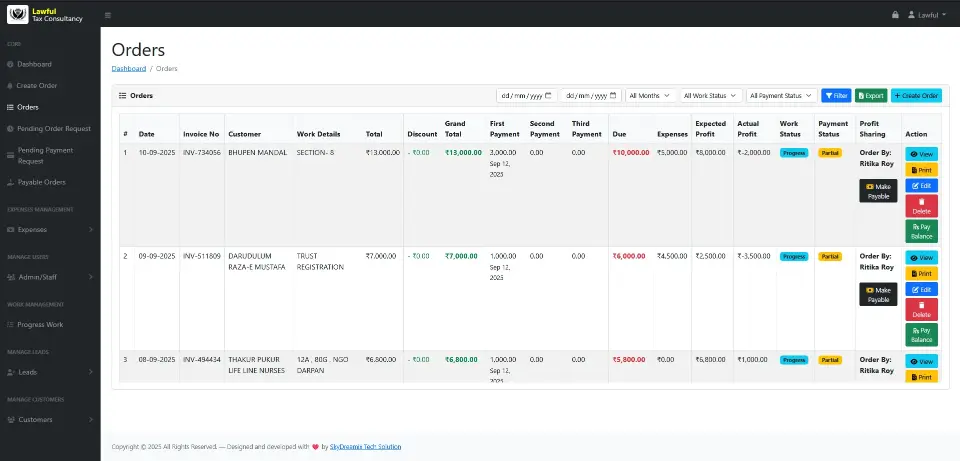Delete the DARUDULUM RAZA-E MUSTAFA order
The height and width of the screenshot is (461, 960).
pos(921,309)
